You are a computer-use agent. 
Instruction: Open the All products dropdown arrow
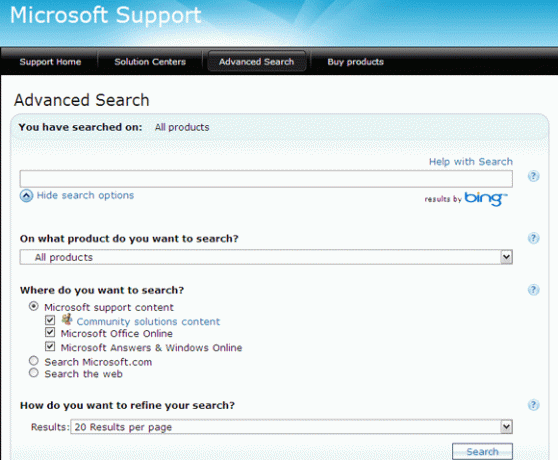click(x=506, y=257)
